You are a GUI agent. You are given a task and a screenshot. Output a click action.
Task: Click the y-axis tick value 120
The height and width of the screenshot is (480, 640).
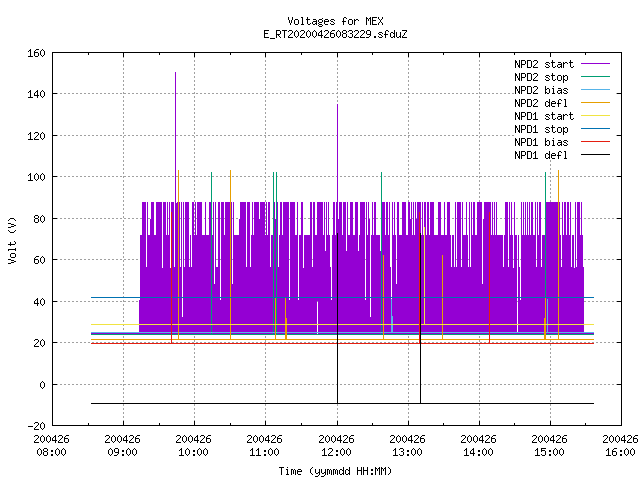click(x=36, y=136)
